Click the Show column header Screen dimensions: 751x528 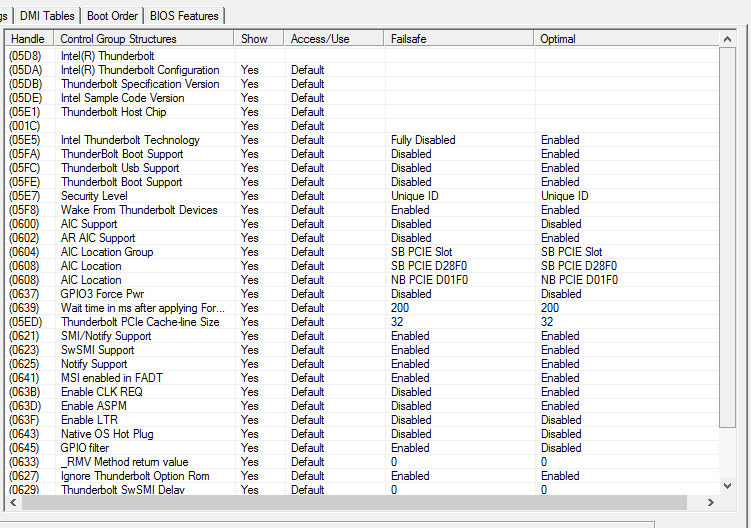click(259, 39)
